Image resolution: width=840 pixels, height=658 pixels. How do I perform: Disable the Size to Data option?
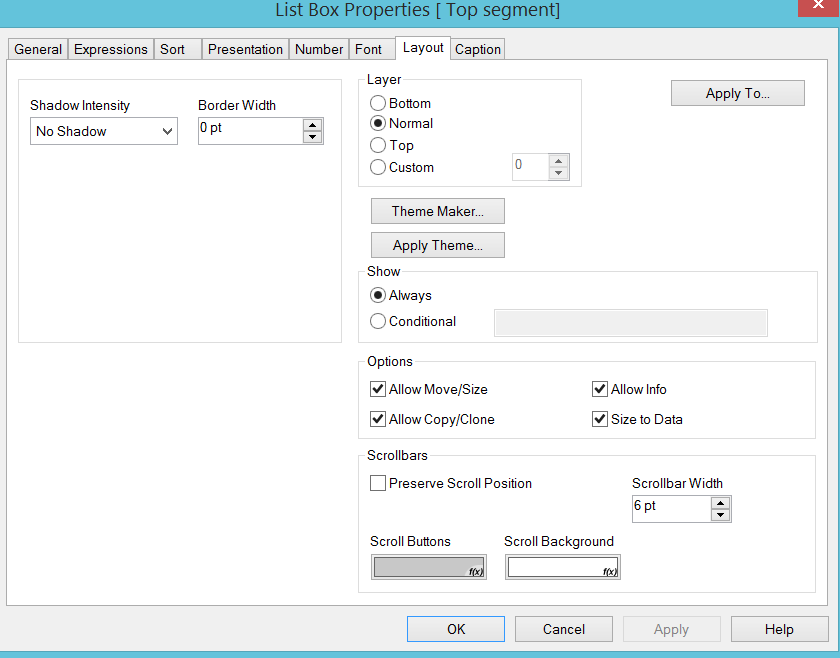[600, 419]
